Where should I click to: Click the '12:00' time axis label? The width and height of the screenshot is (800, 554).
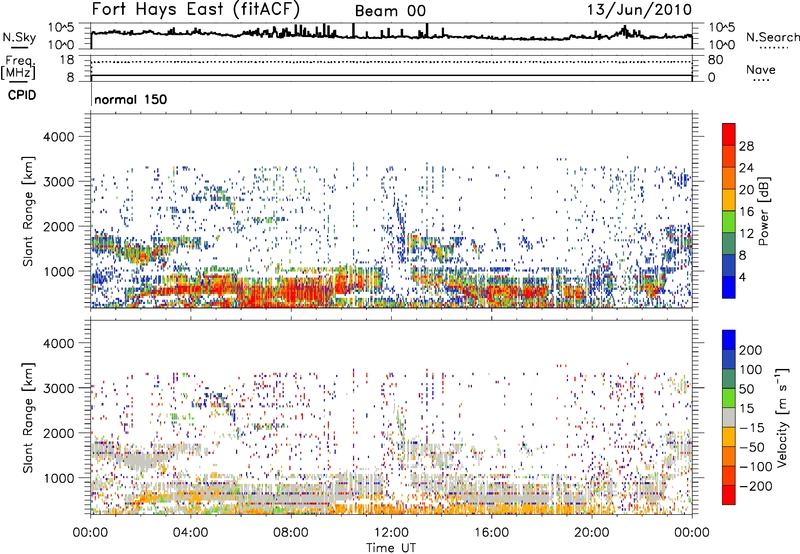tap(391, 533)
